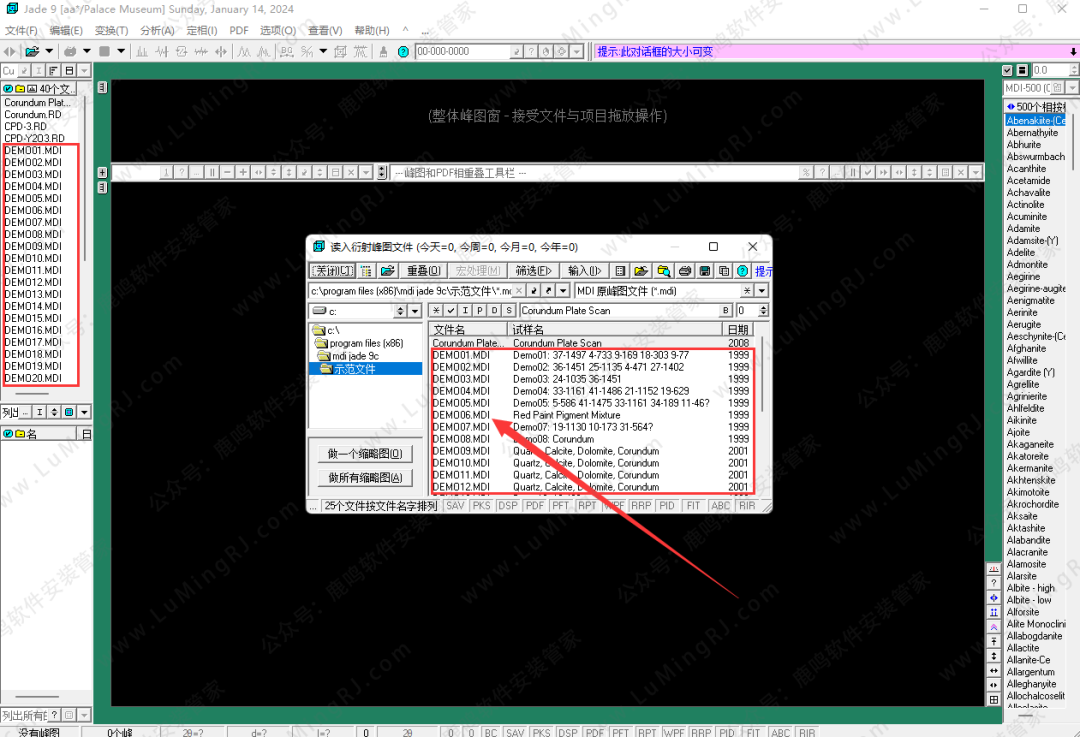Screen dimensions: 1080x737
Task: Expand the MDI file type dropdown
Action: (x=762, y=291)
